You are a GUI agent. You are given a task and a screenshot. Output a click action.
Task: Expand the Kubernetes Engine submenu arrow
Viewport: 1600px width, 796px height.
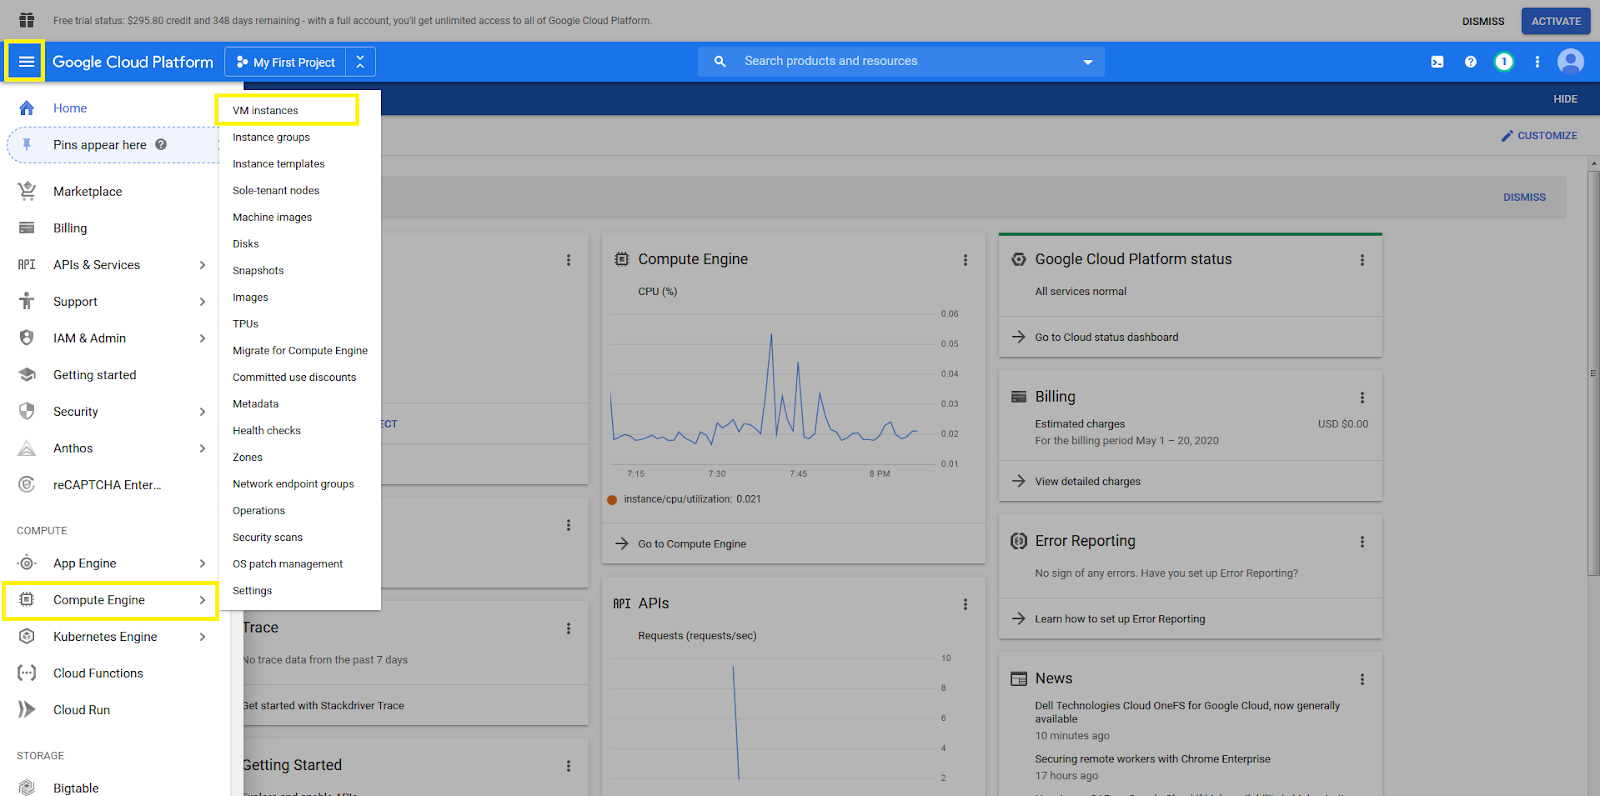pyautogui.click(x=202, y=637)
